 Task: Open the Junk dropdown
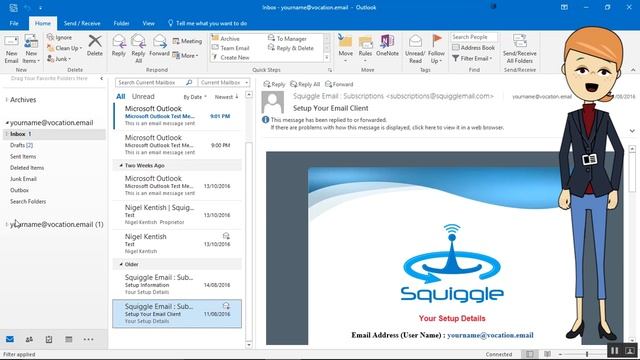59,59
